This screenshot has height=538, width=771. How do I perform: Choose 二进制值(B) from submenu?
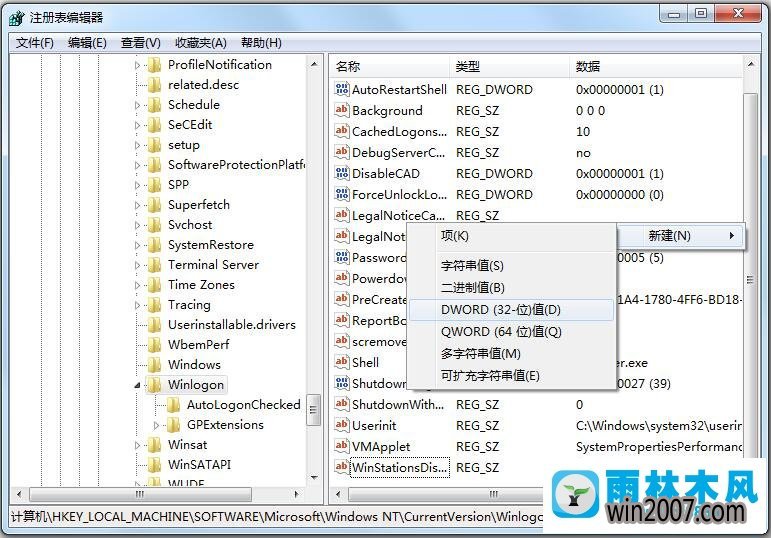pos(511,288)
